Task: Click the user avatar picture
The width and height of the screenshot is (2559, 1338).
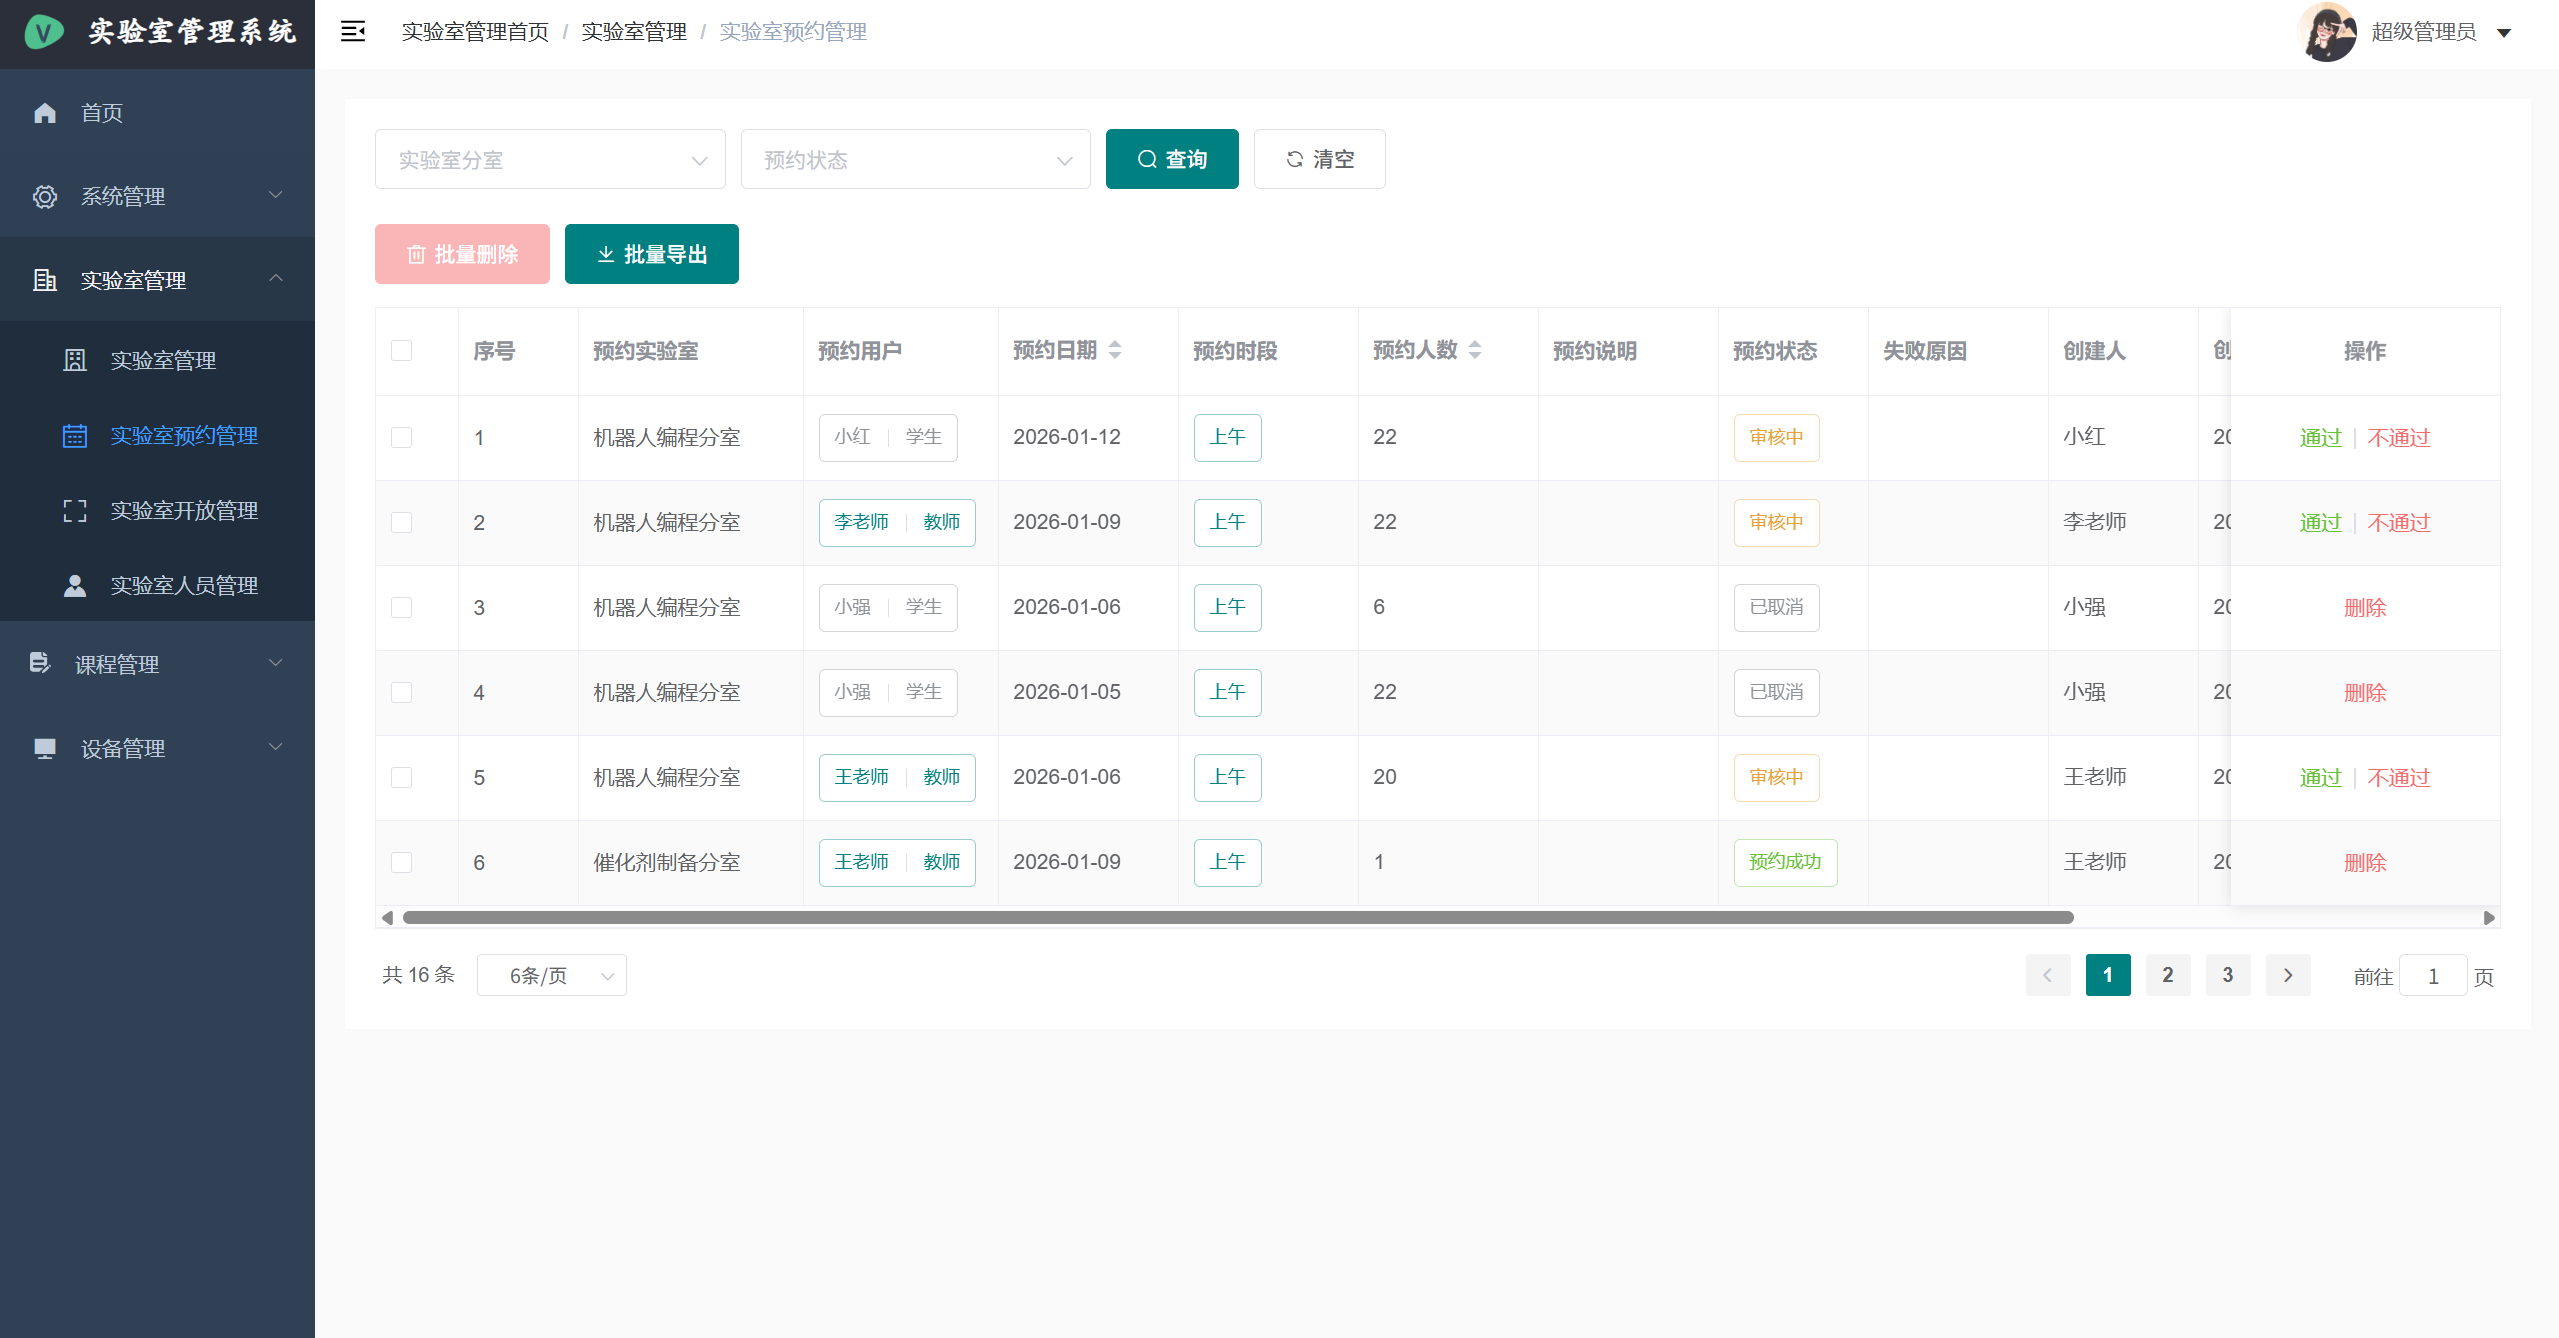Action: pyautogui.click(x=2327, y=32)
